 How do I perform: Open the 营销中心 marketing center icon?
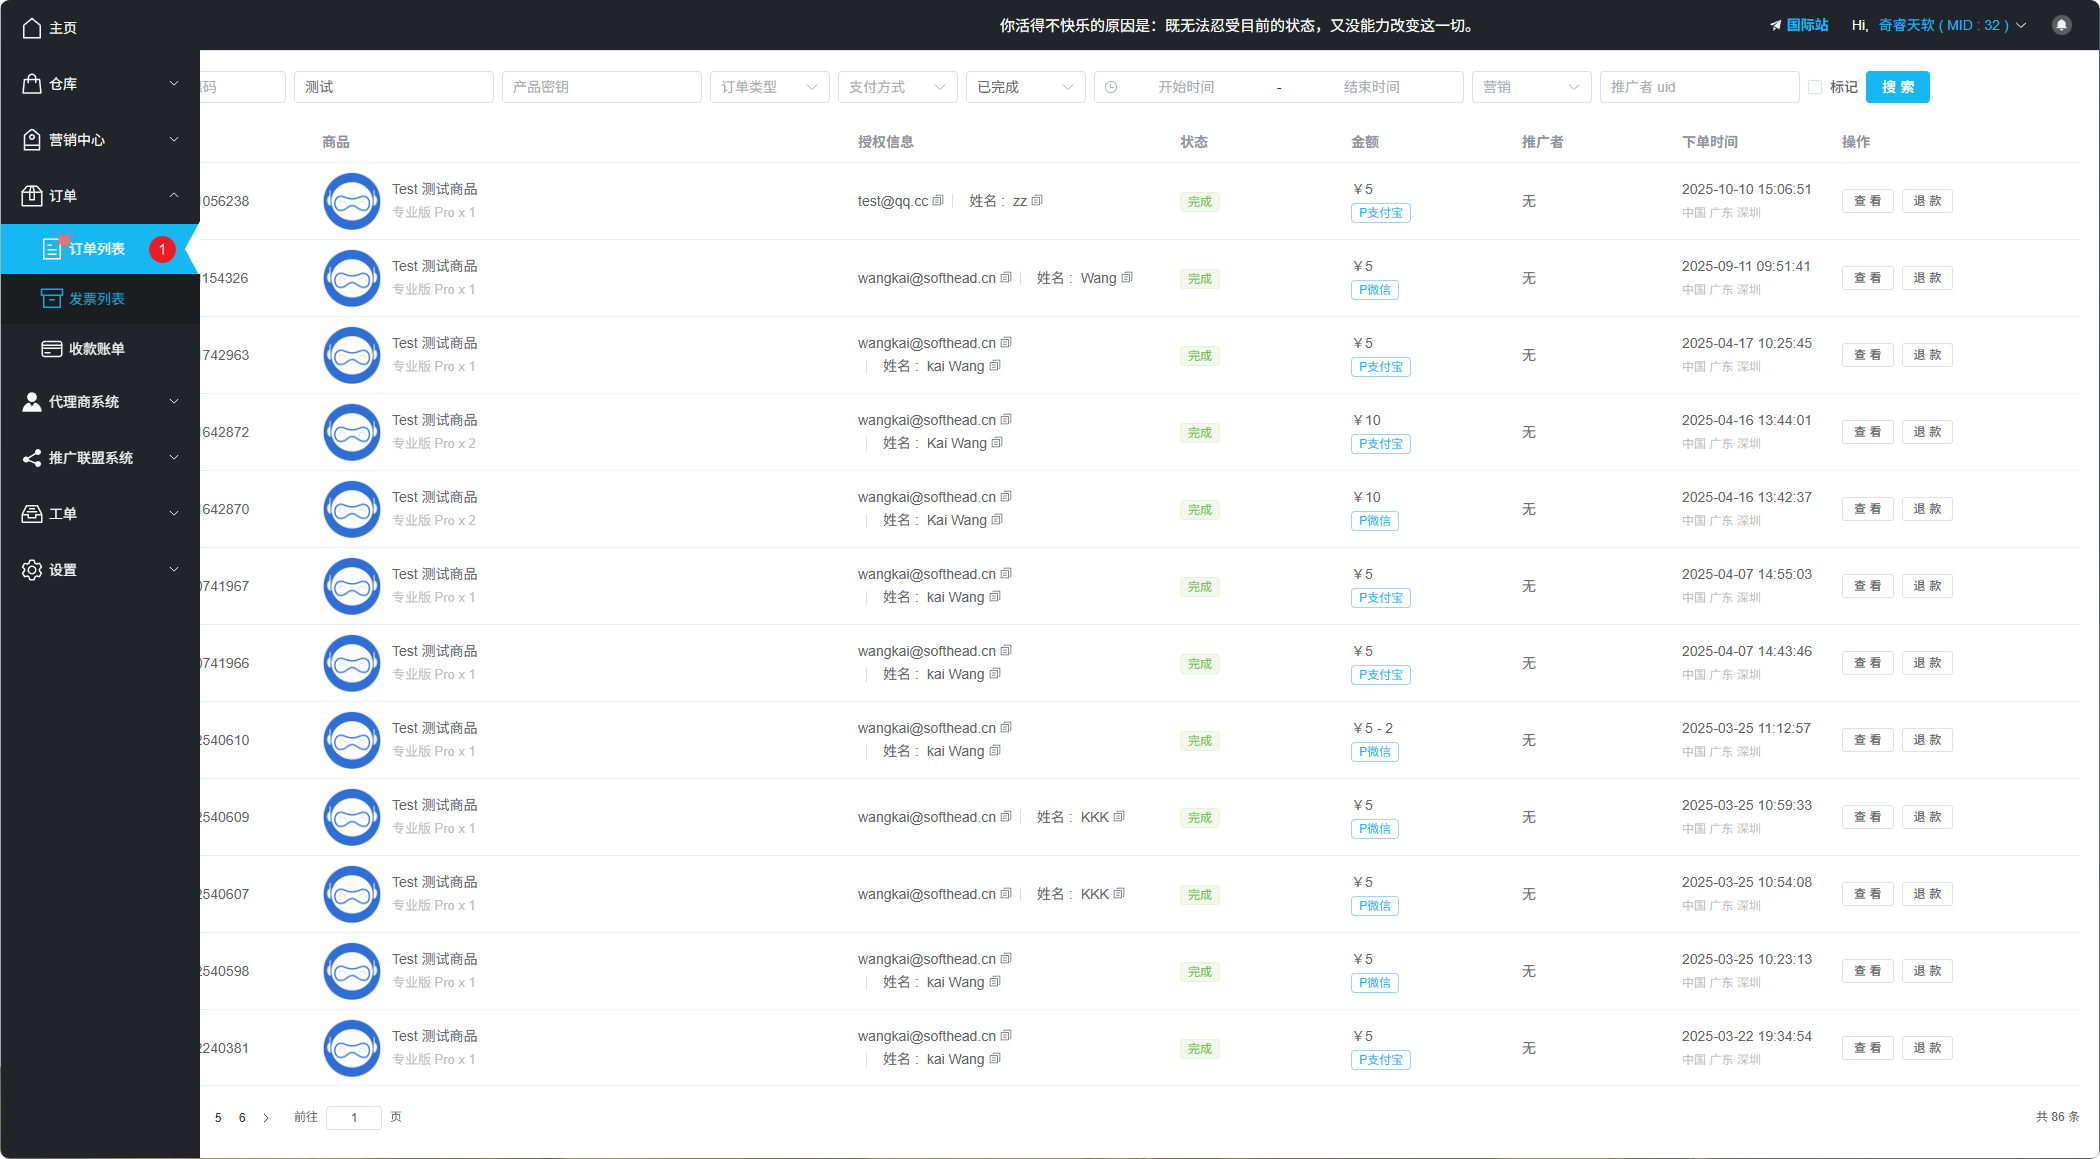[x=31, y=140]
